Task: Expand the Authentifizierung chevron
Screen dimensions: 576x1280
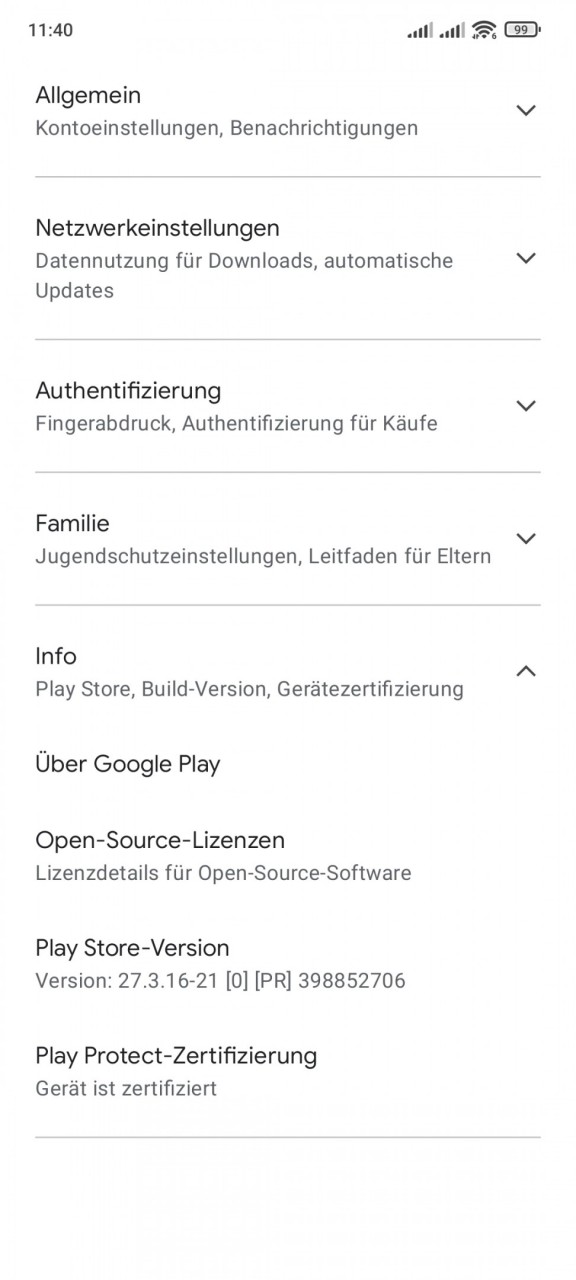Action: pyautogui.click(x=526, y=405)
